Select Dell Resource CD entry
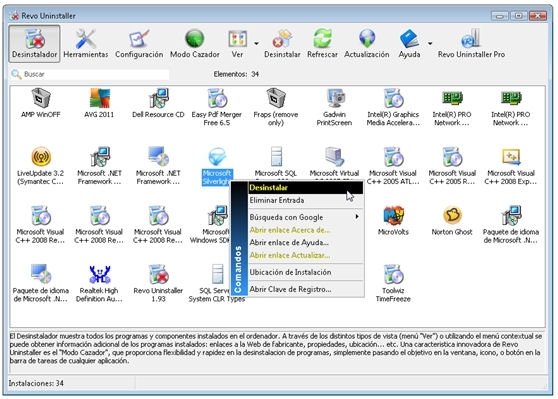Viewport: 558px width, 399px height. 158,104
